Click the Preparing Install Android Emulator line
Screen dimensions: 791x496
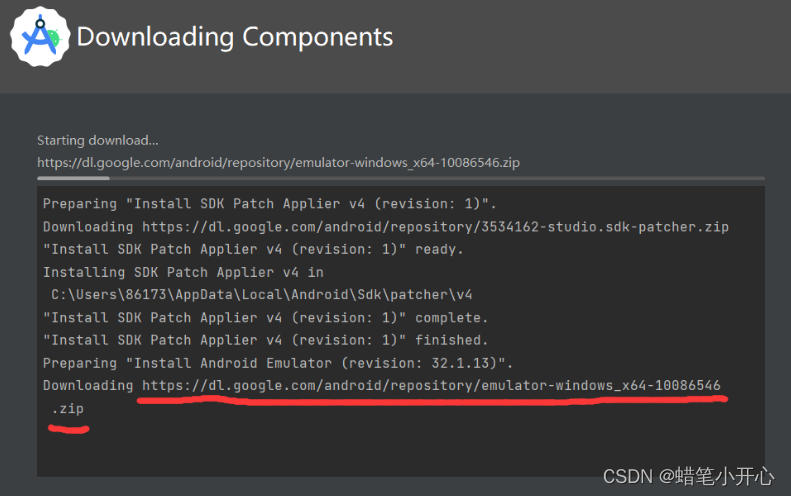[278, 363]
